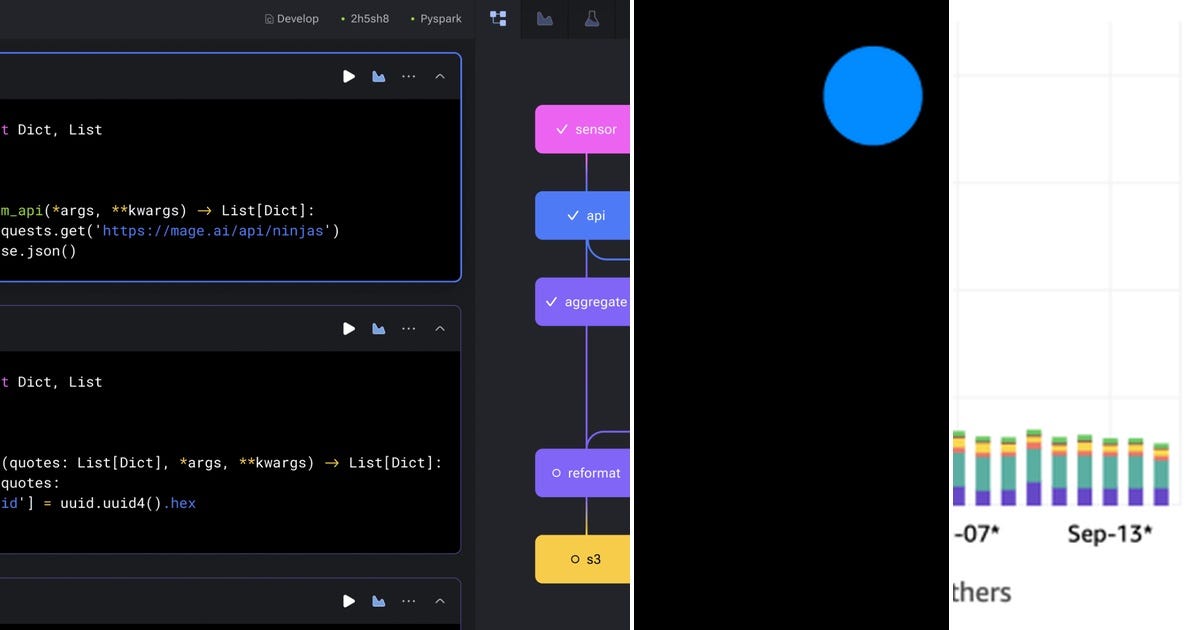Select the charts icon in the top toolbar
The height and width of the screenshot is (630, 1200).
(x=545, y=18)
